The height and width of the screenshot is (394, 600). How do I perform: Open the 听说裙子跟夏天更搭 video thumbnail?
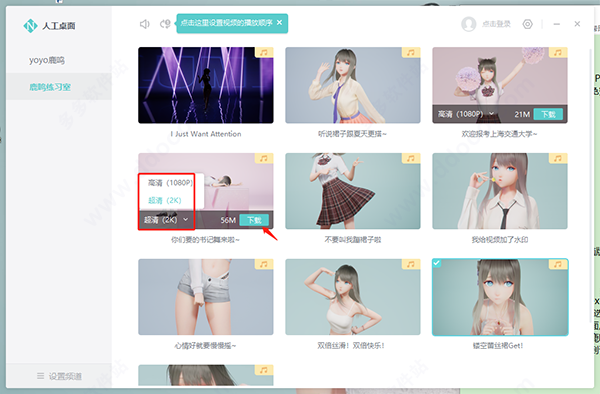coord(353,85)
